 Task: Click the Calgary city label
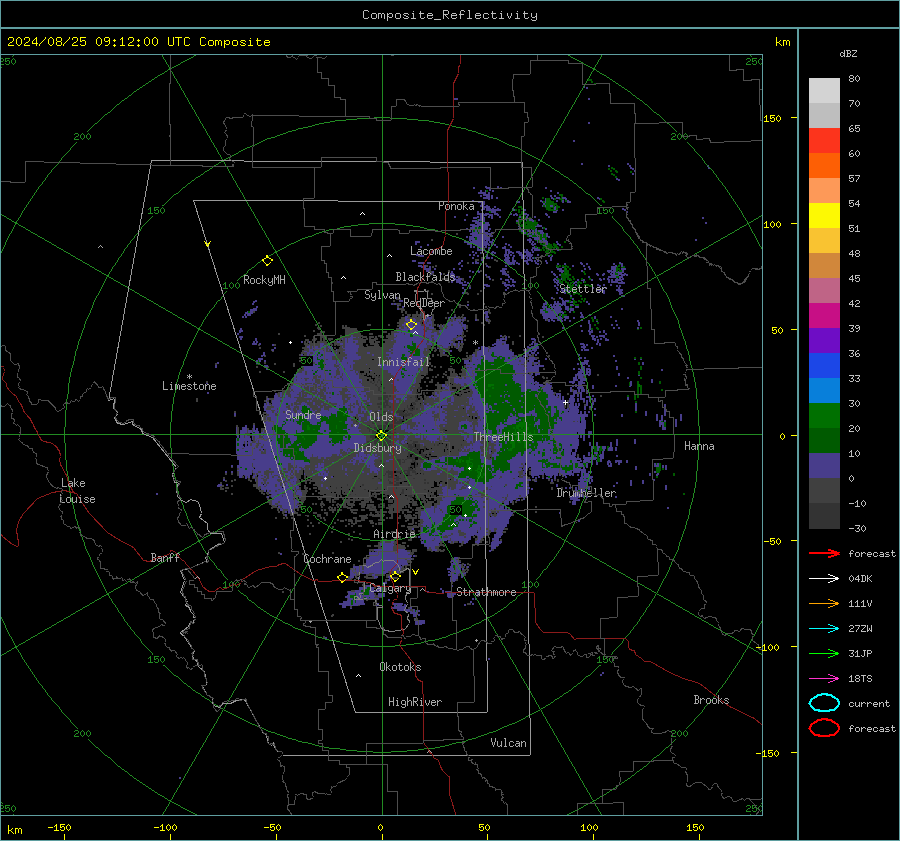(390, 588)
